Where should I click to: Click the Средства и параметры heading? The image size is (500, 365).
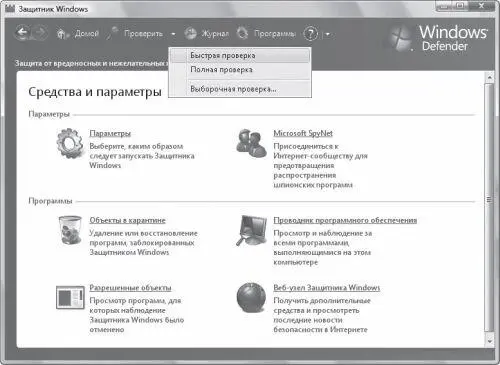click(95, 92)
